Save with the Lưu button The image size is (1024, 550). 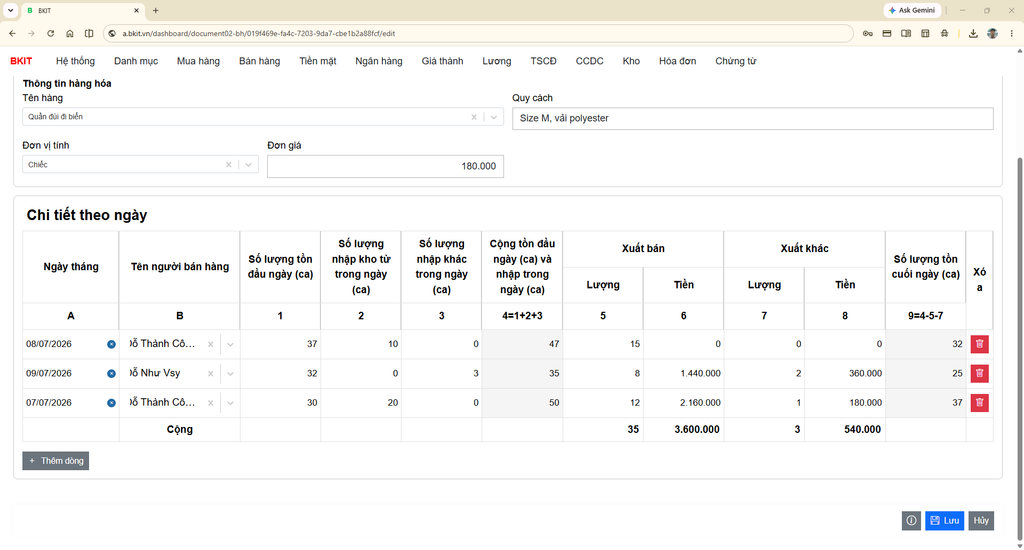pyautogui.click(x=944, y=521)
